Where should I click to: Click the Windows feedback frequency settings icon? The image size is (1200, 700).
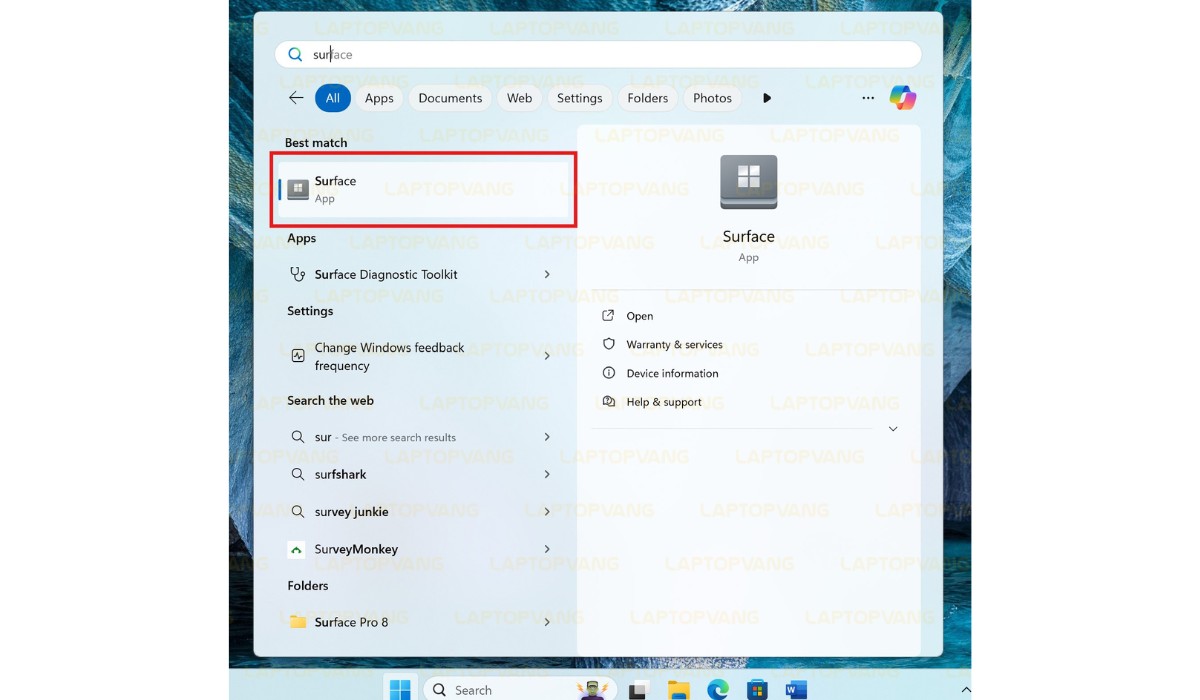298,355
